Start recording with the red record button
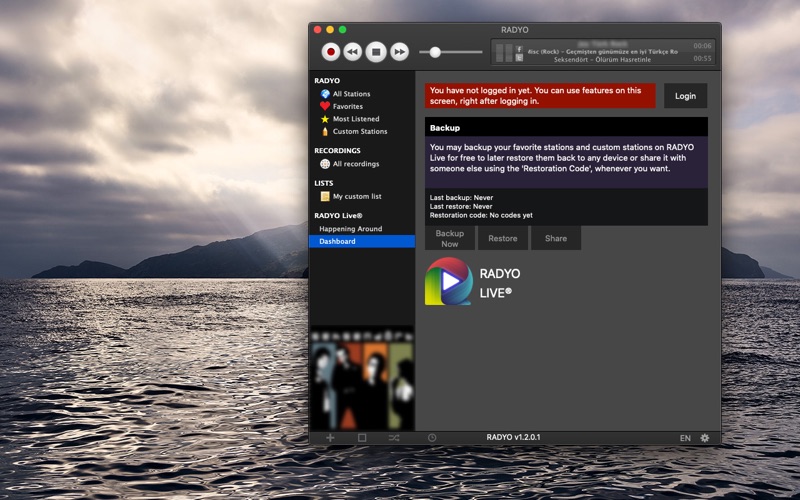800x500 pixels. [331, 52]
